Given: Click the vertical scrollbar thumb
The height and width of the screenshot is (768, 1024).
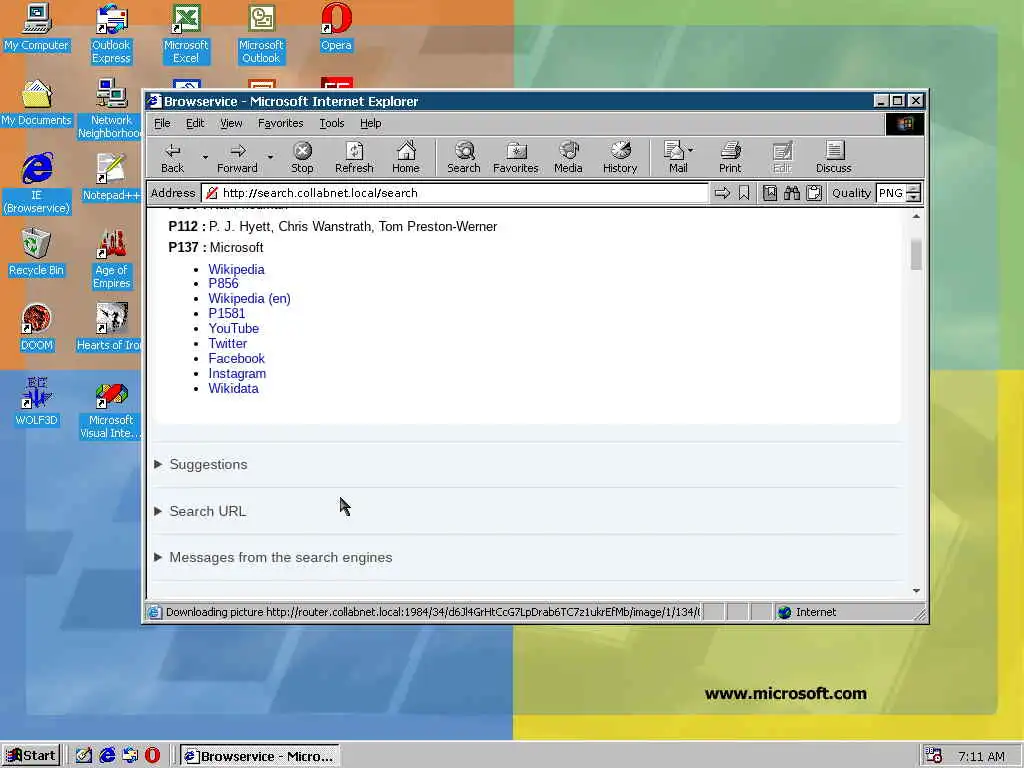Looking at the screenshot, I should click(916, 254).
